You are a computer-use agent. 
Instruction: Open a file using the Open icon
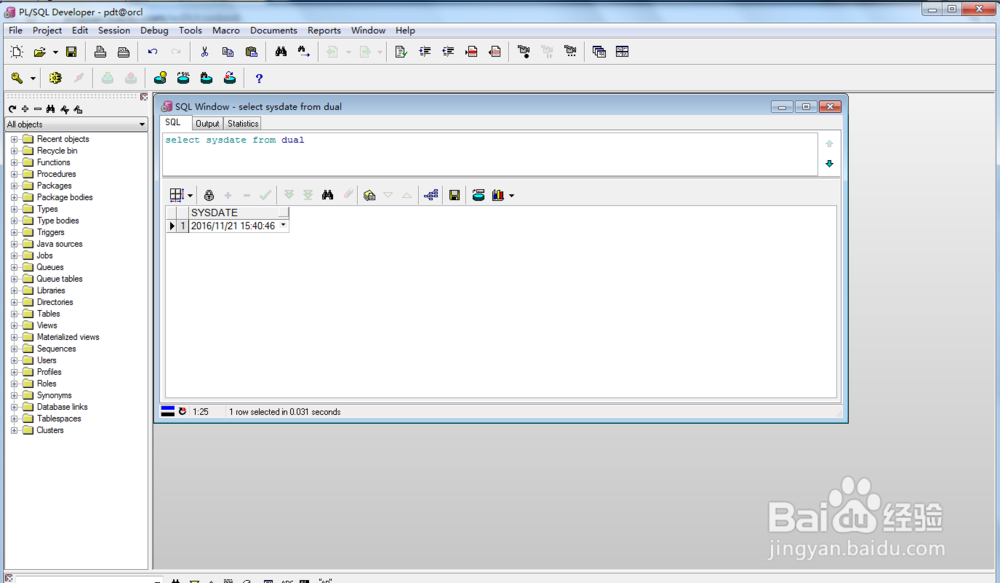point(39,51)
